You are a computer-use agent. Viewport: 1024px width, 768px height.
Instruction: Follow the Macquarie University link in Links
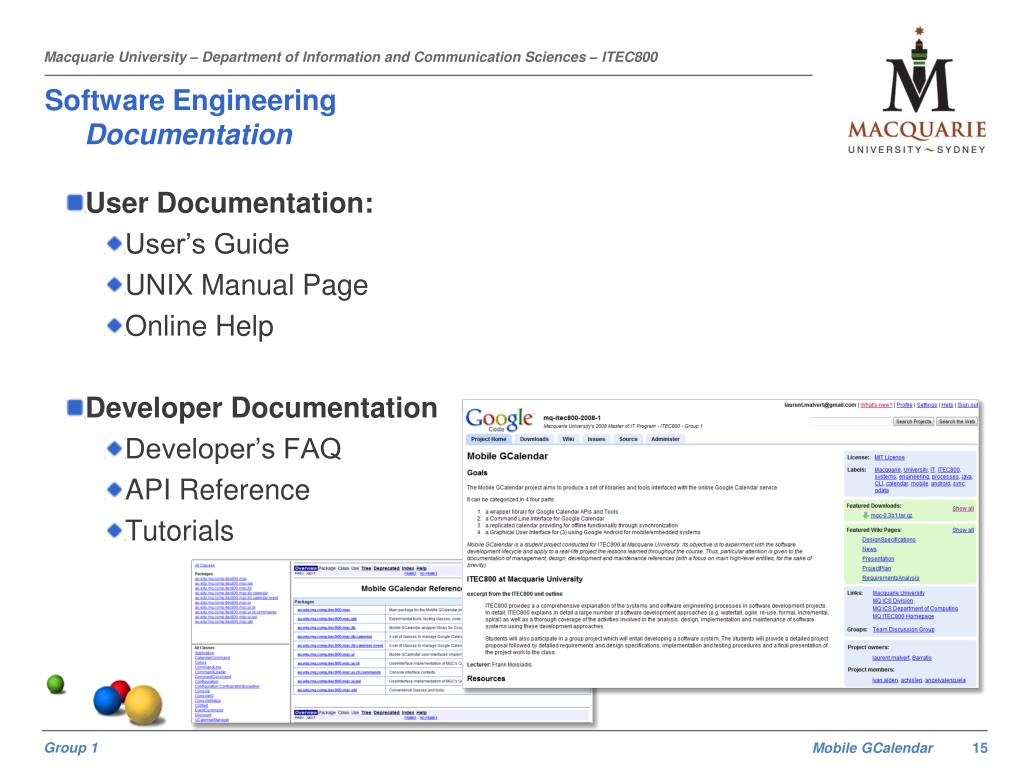(x=899, y=593)
